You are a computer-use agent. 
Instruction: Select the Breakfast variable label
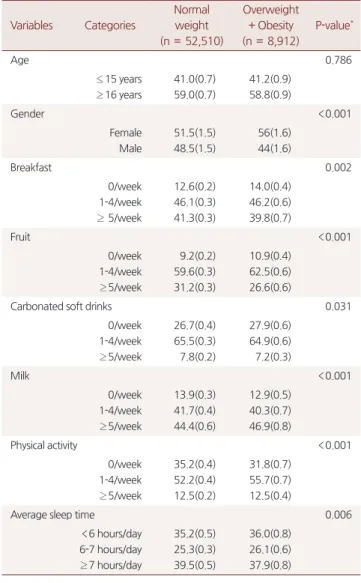pos(31,168)
